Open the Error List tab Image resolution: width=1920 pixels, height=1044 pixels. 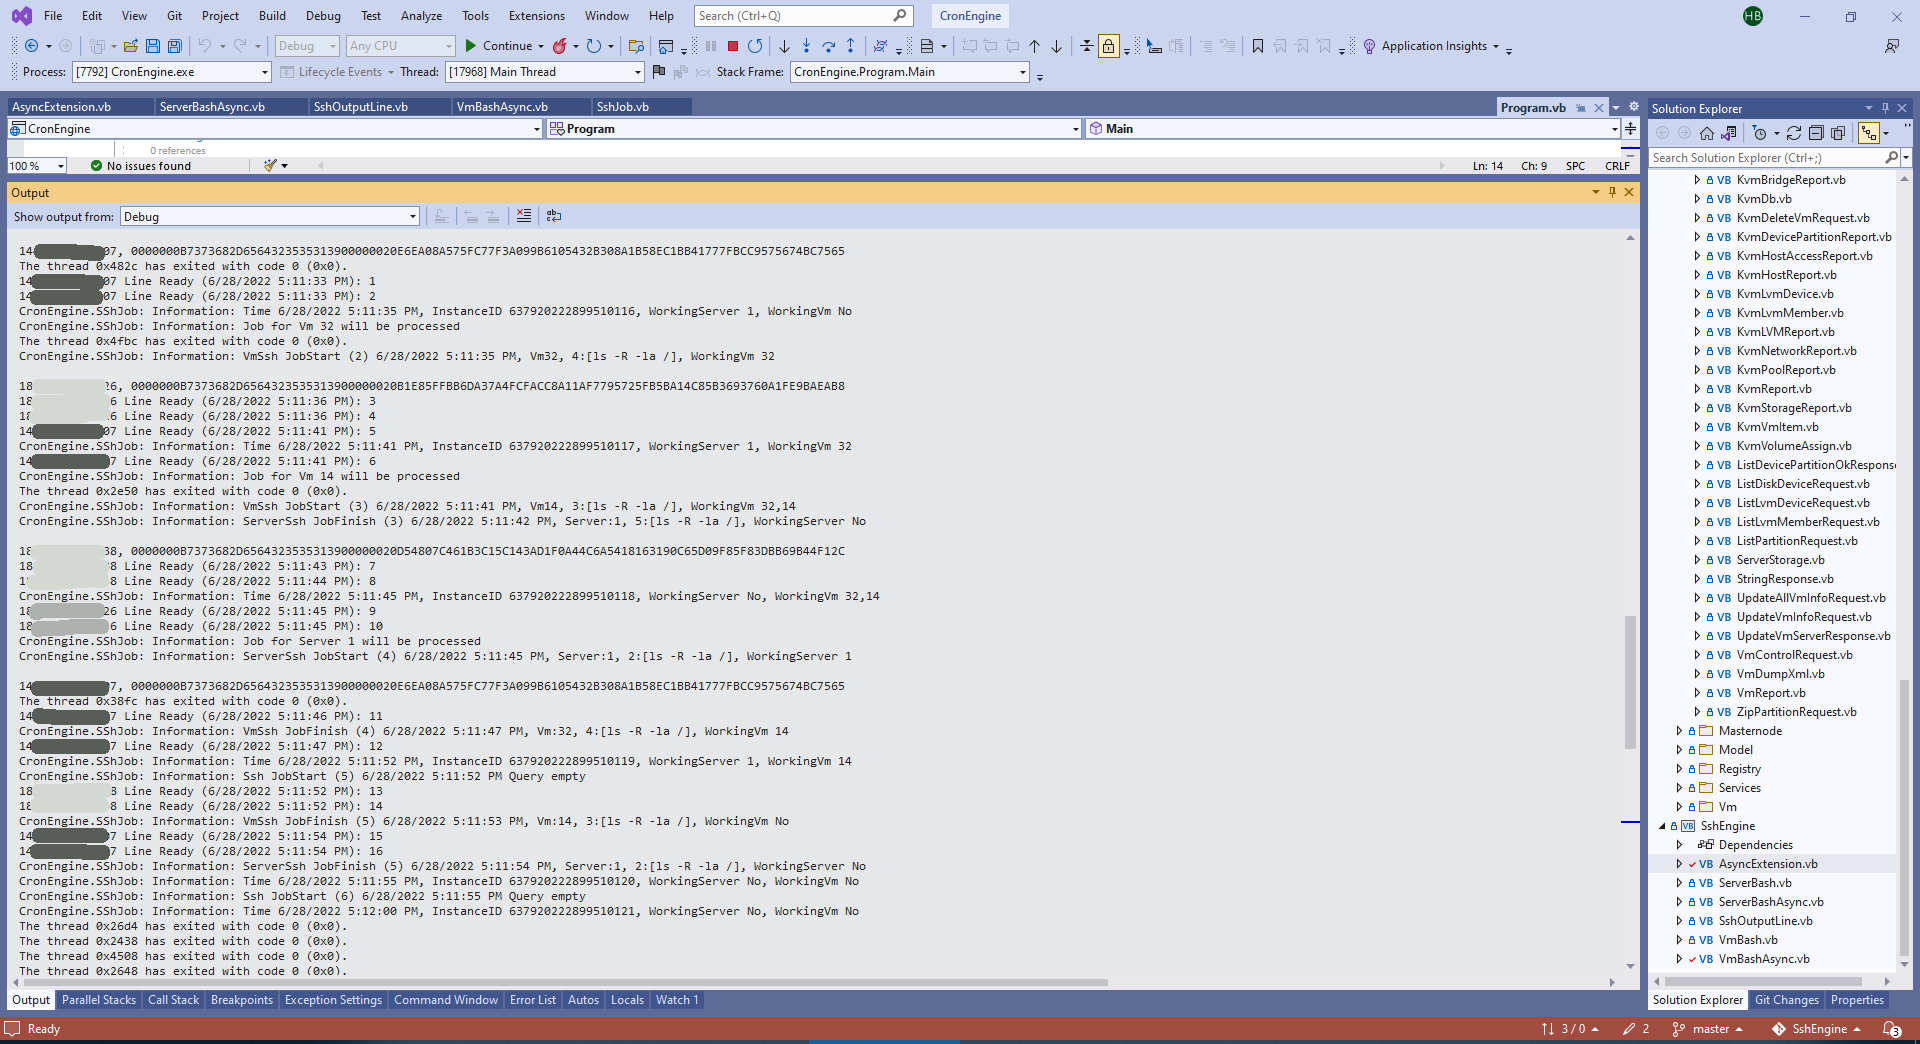pyautogui.click(x=532, y=1000)
